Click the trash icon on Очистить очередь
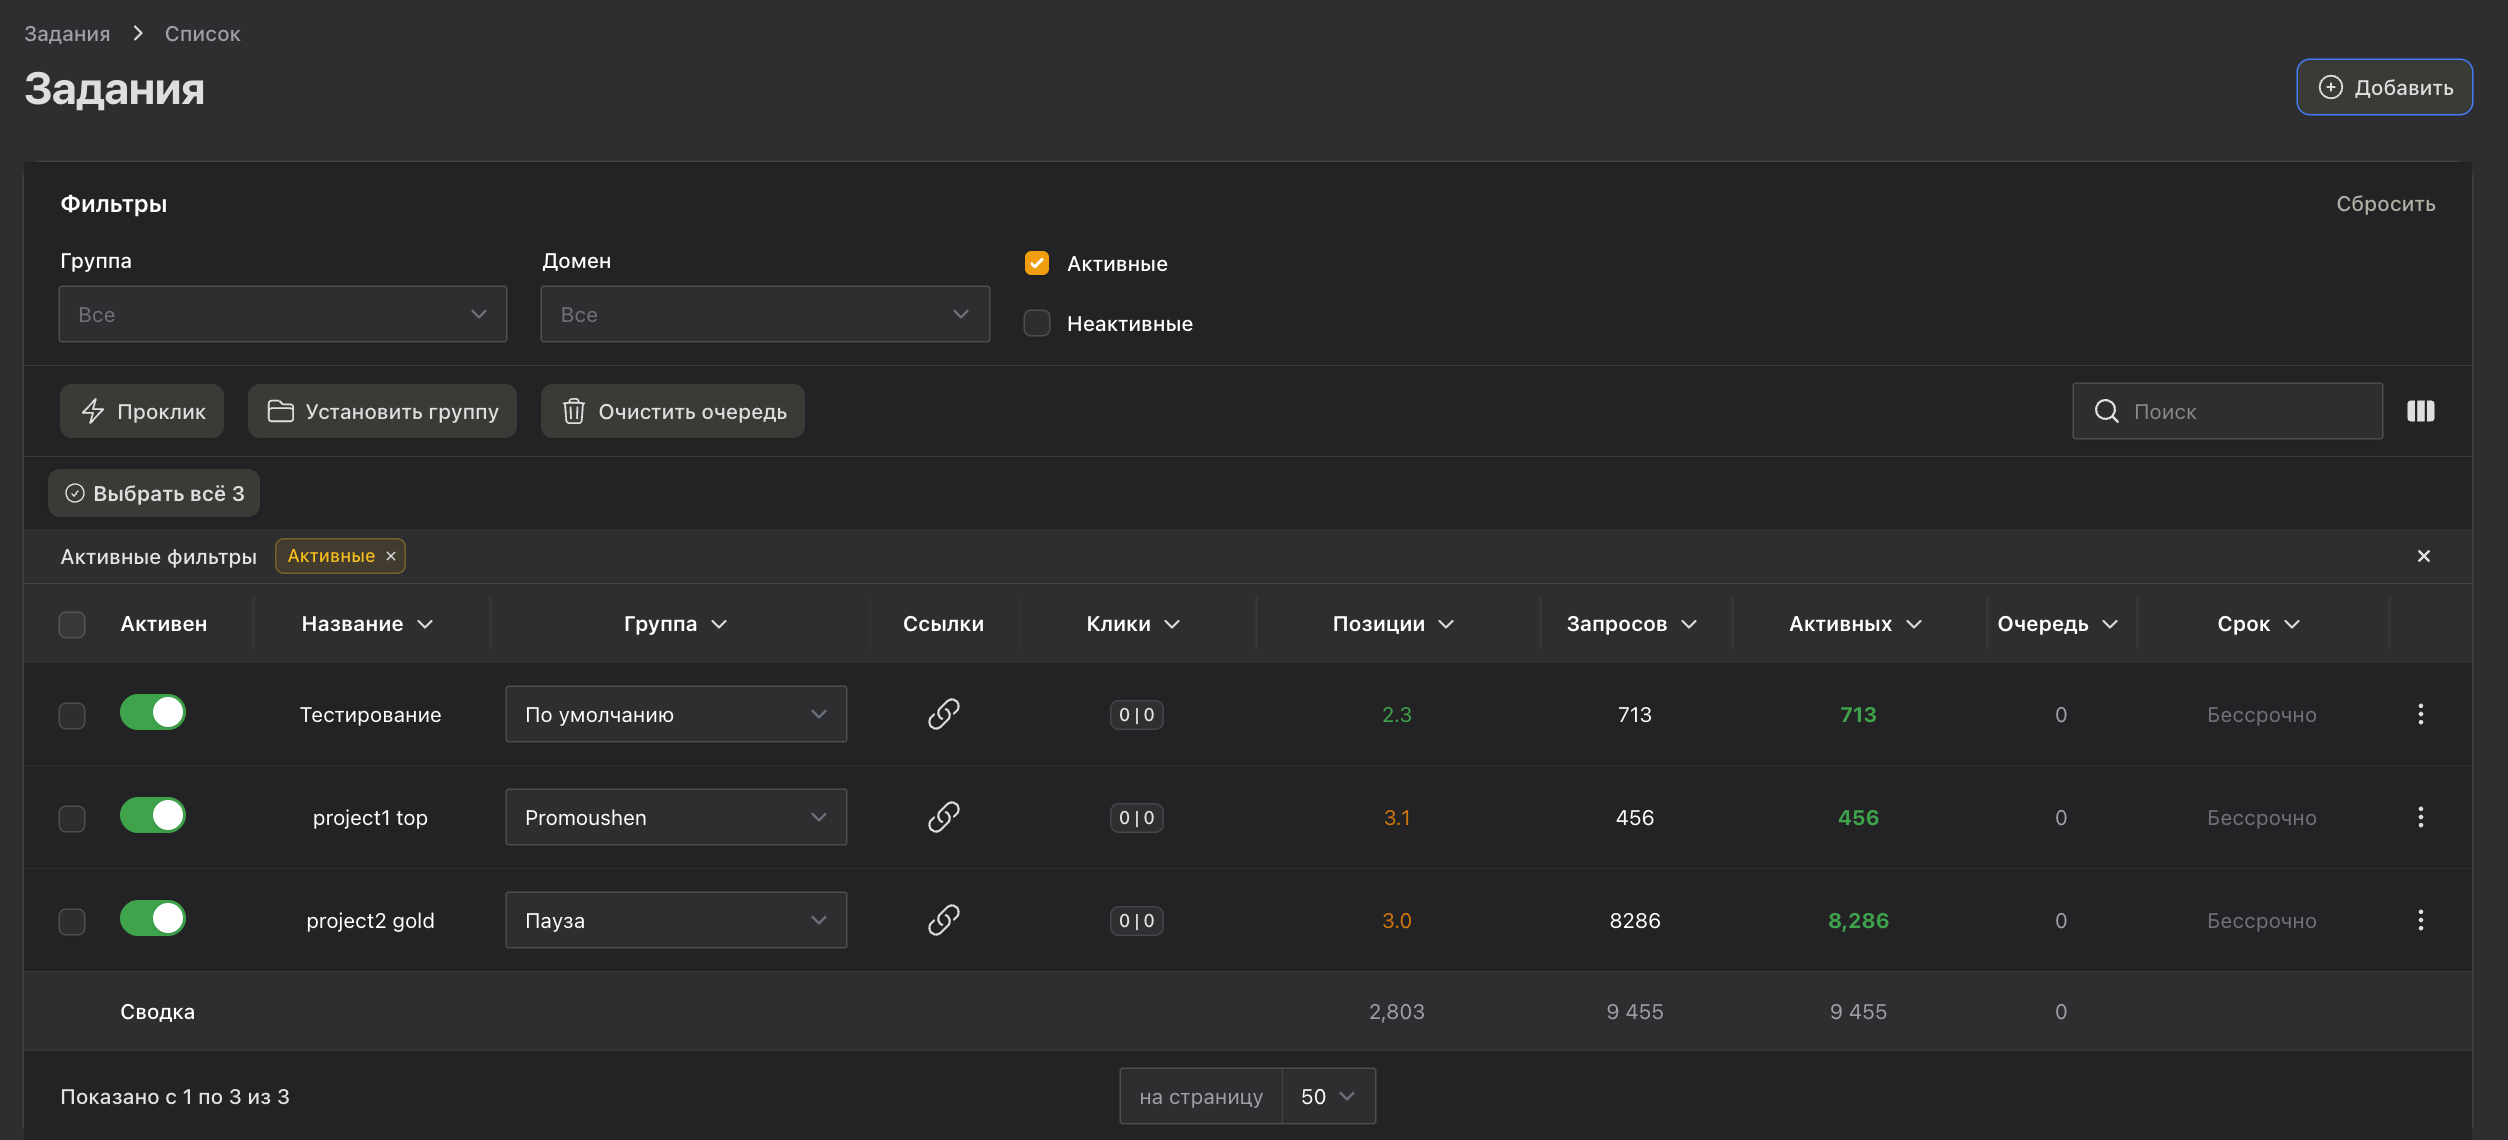Screen dimensions: 2508x1140 click(x=574, y=410)
